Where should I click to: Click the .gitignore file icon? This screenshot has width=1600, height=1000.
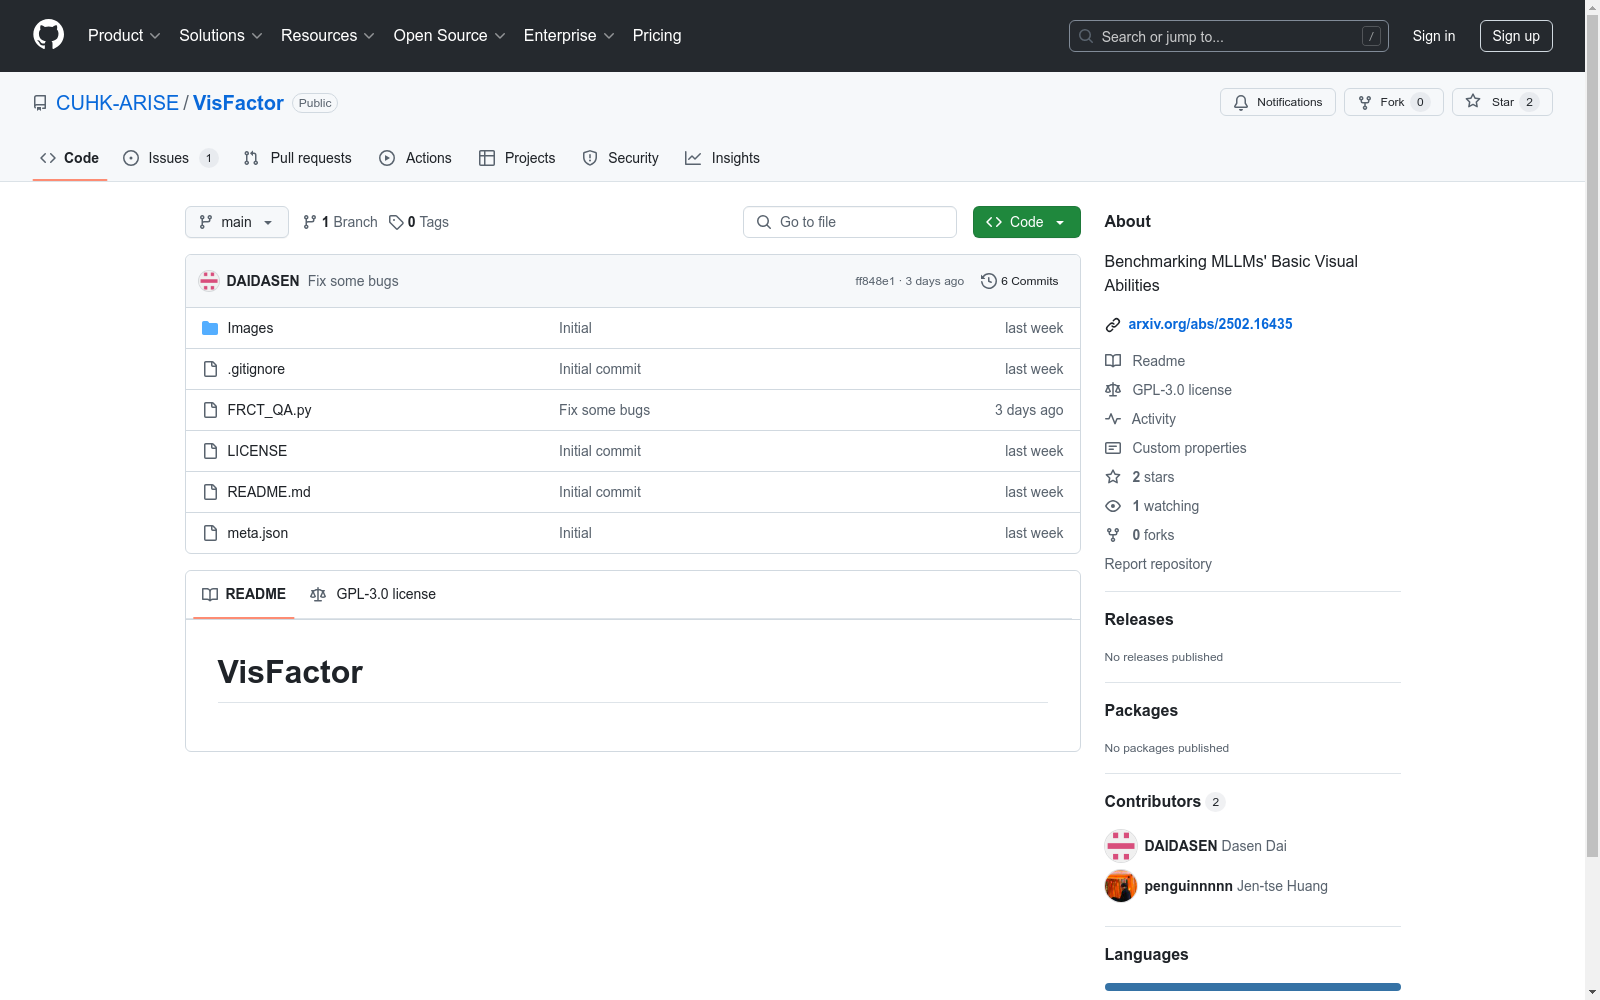[x=210, y=369]
